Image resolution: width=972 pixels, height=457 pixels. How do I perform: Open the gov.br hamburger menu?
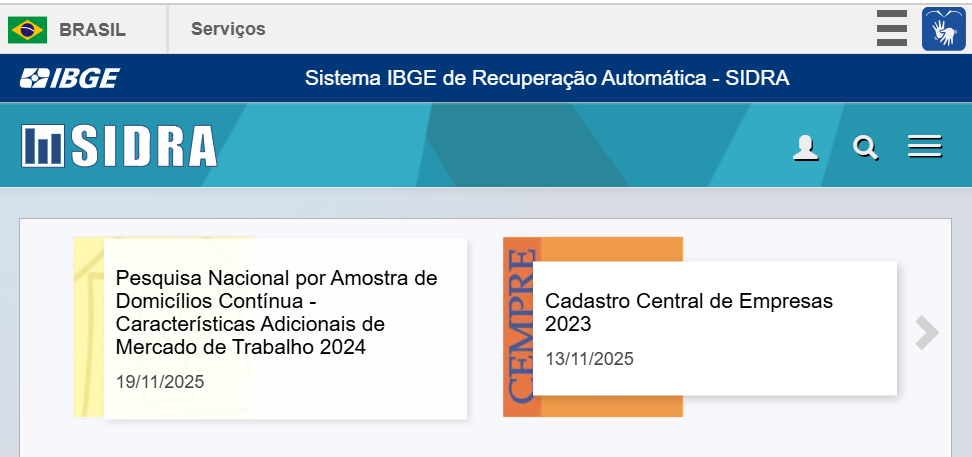(891, 28)
